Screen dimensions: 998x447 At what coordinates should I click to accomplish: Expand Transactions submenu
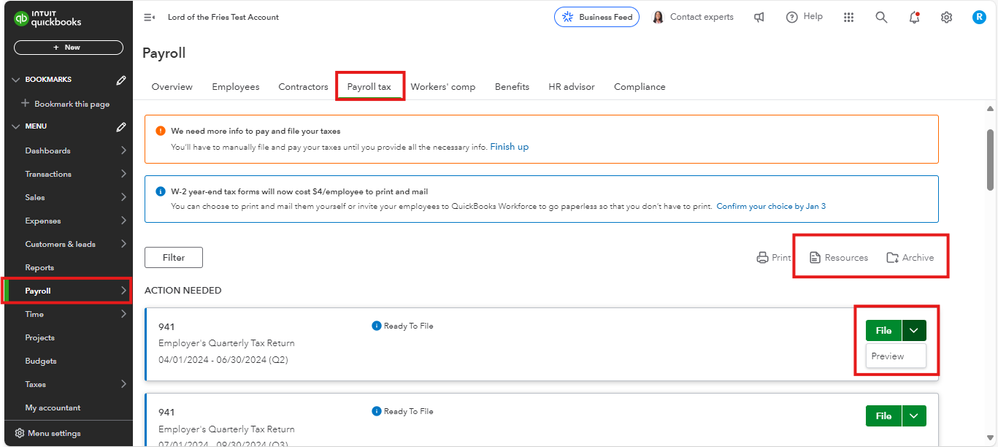click(x=123, y=174)
